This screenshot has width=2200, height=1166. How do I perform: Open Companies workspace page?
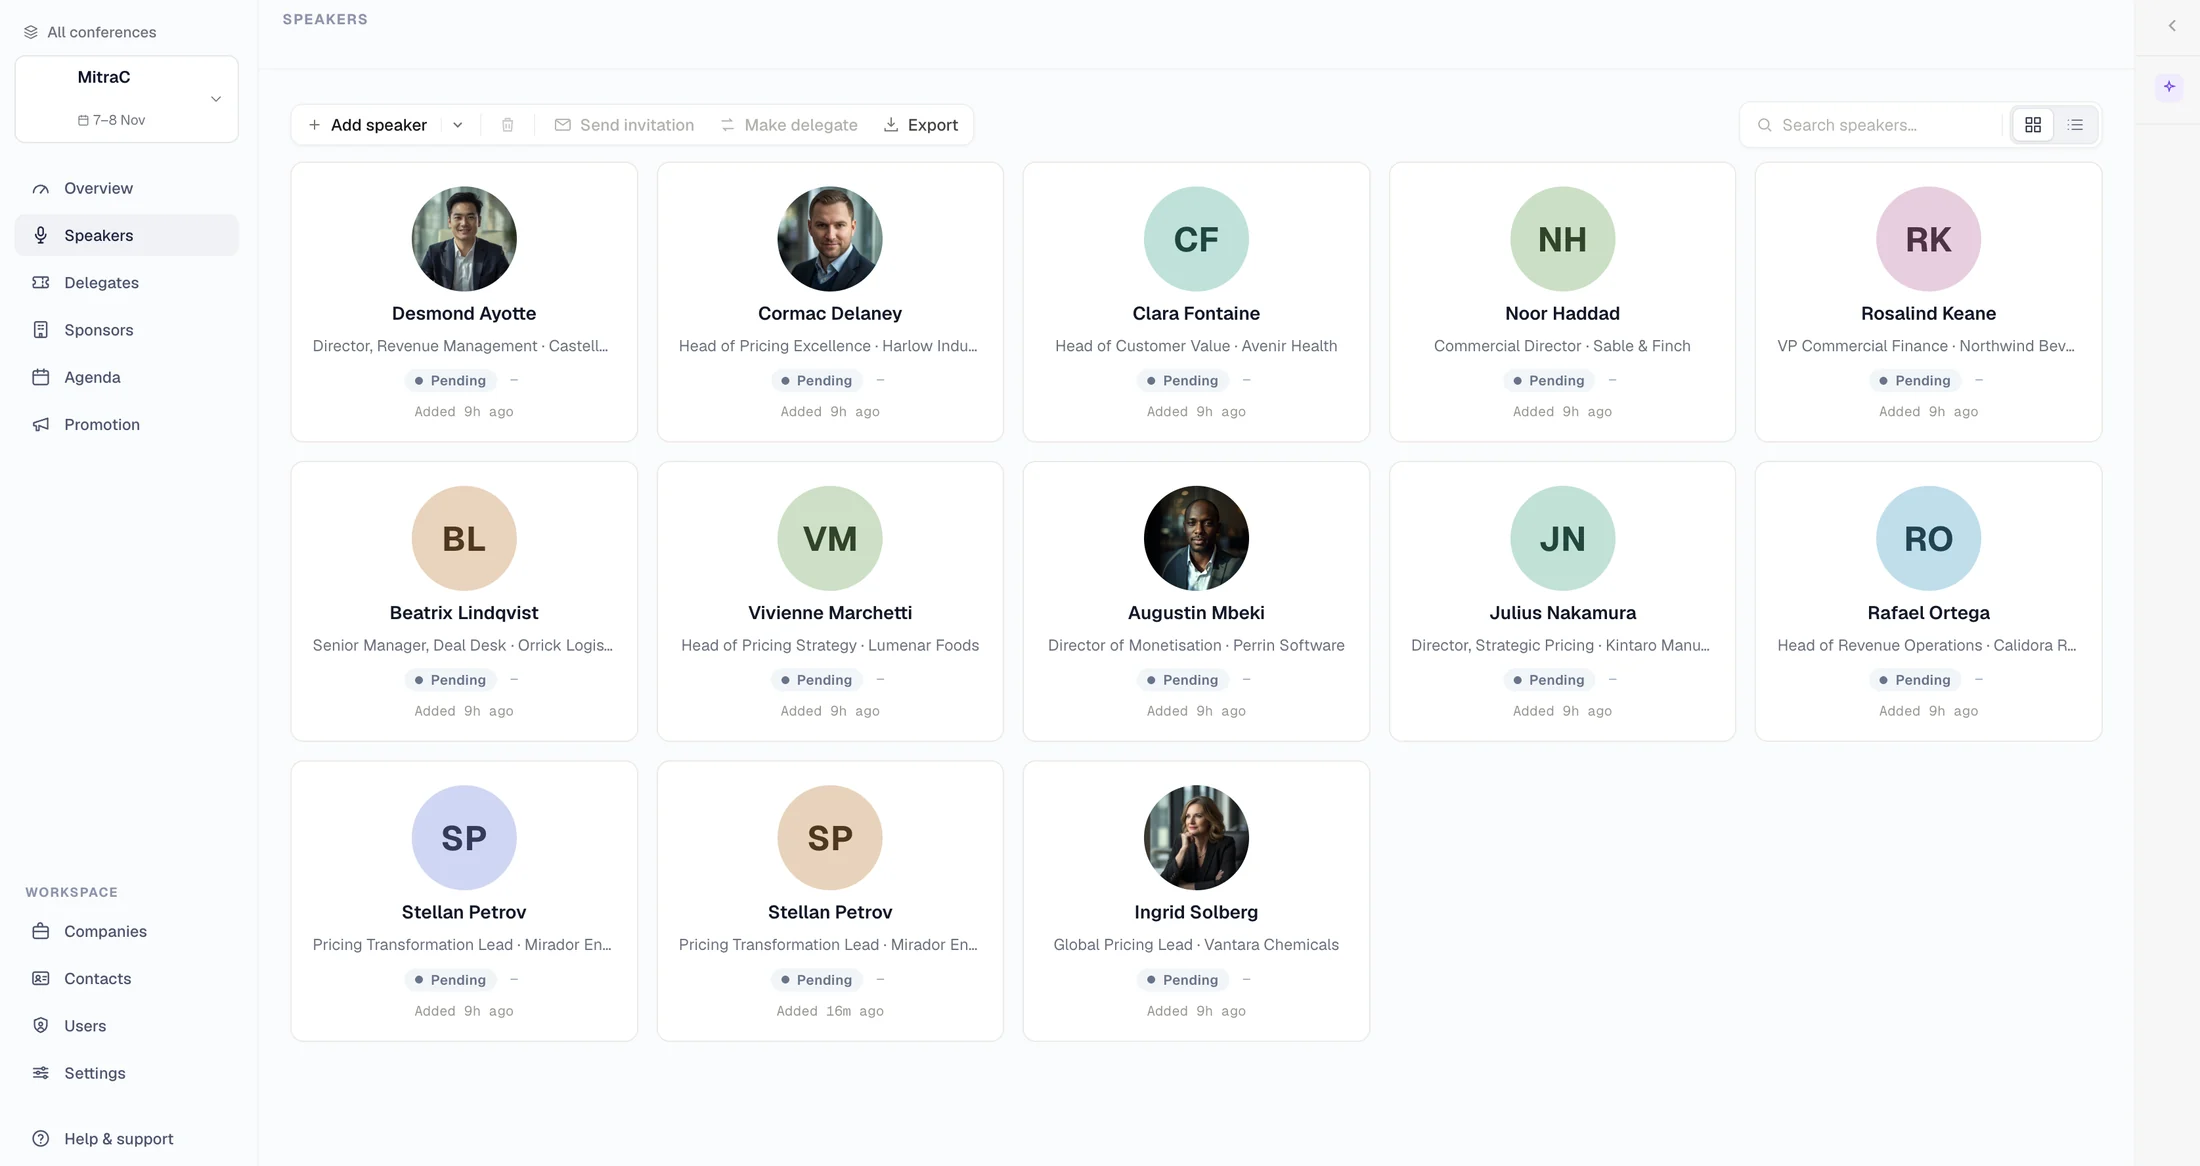[126, 931]
